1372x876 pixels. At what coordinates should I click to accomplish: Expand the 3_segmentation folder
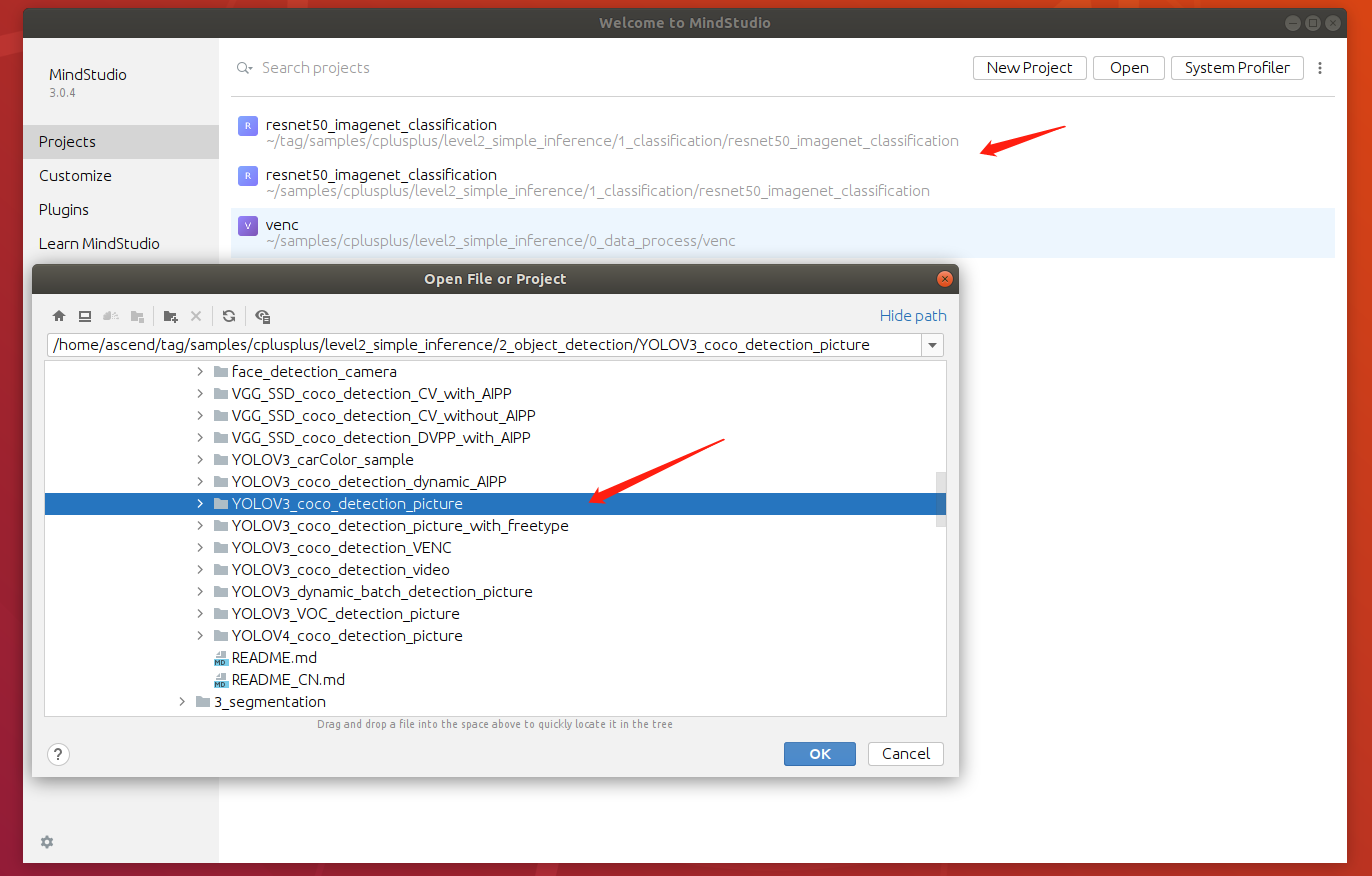pyautogui.click(x=182, y=702)
